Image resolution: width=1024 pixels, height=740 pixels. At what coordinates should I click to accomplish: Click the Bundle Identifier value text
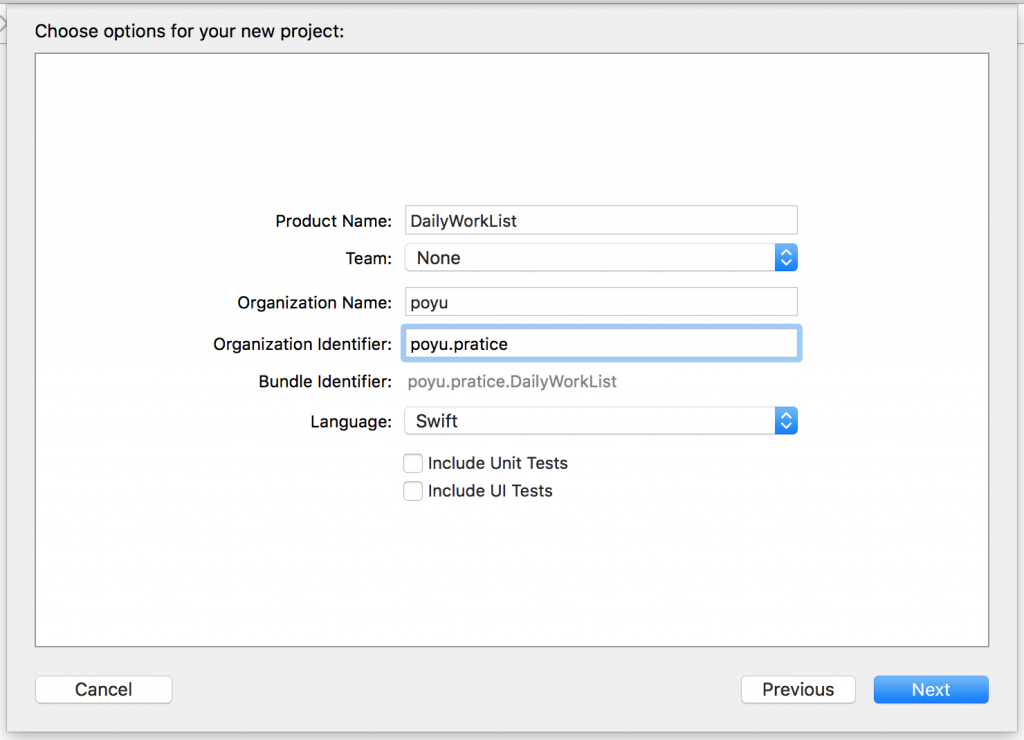tap(513, 381)
